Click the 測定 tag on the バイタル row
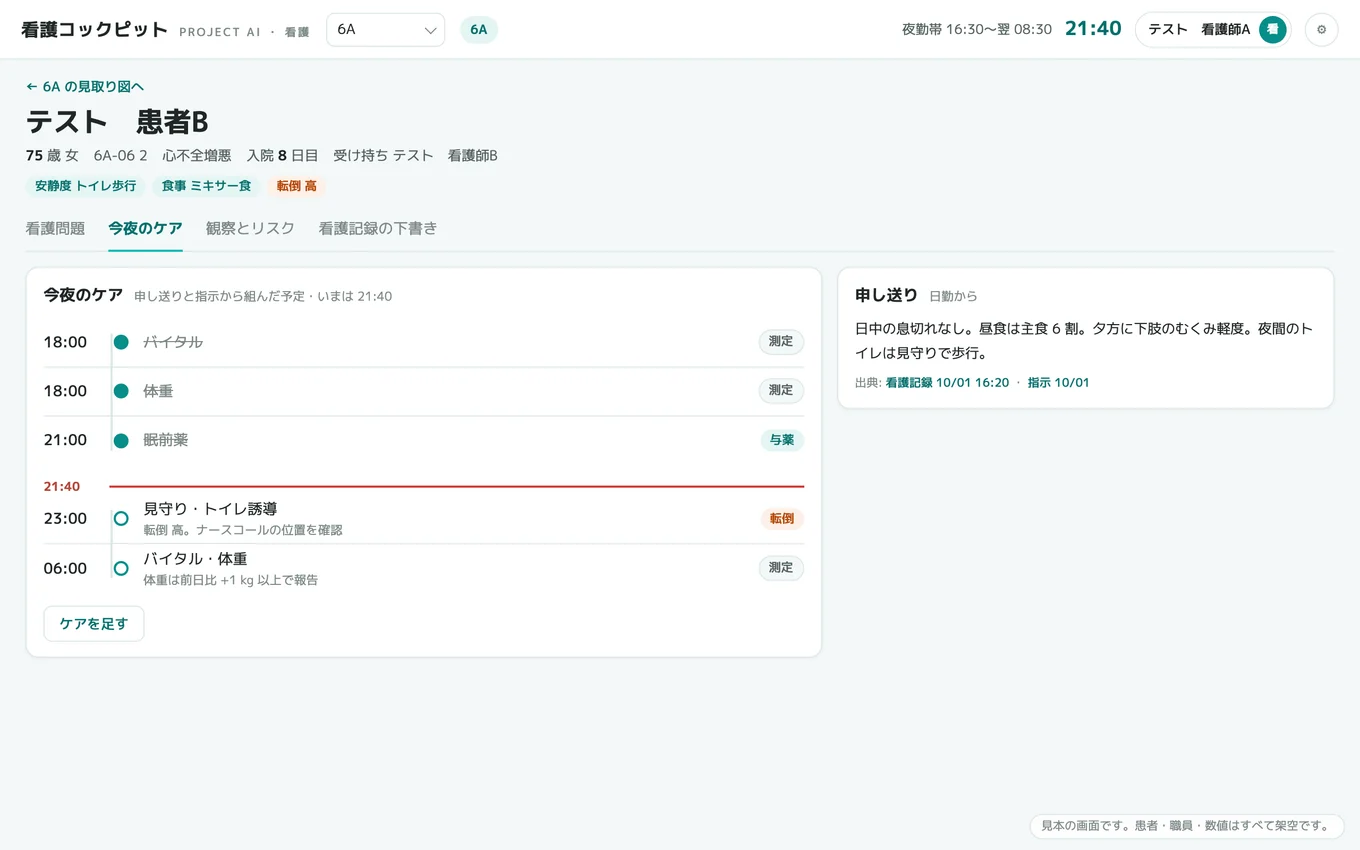 click(x=781, y=342)
